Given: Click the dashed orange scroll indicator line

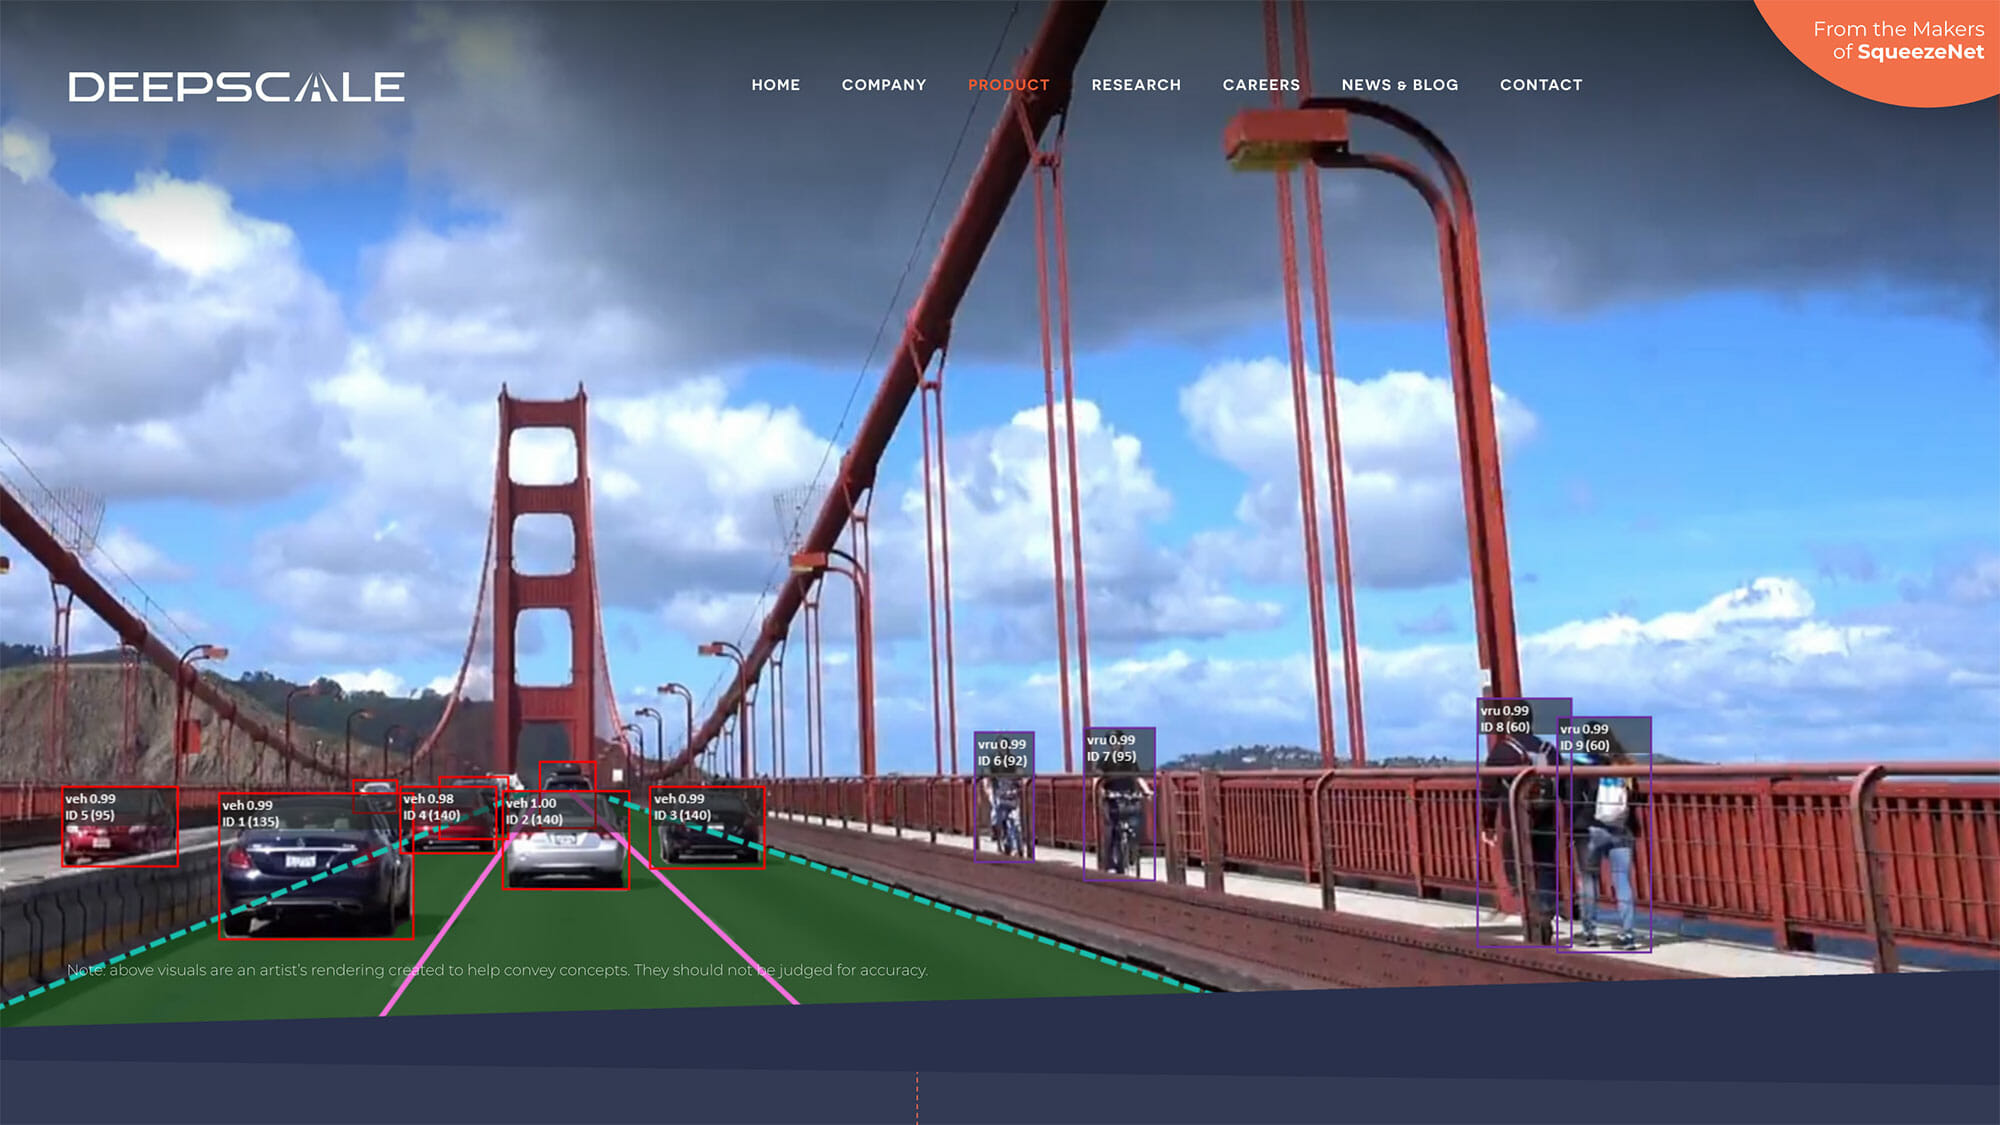Looking at the screenshot, I should point(917,1098).
